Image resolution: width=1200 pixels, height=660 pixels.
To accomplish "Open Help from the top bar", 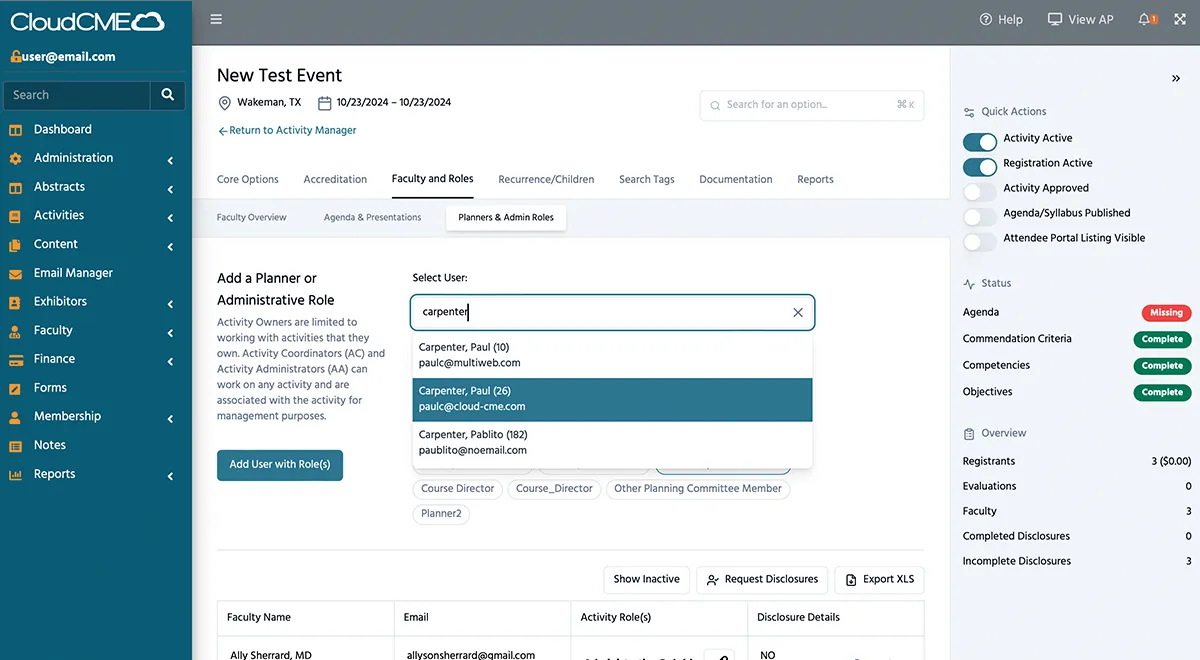I will (1001, 19).
